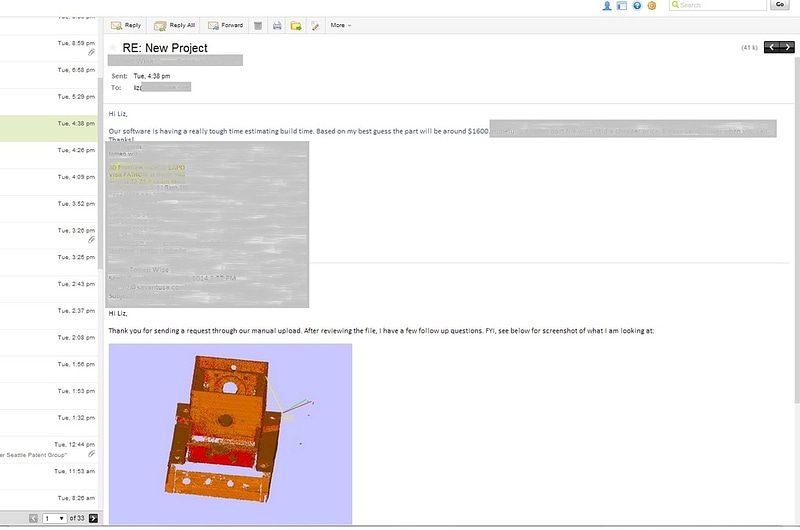
Task: Show the previous message using the left arrow
Action: pyautogui.click(x=771, y=47)
